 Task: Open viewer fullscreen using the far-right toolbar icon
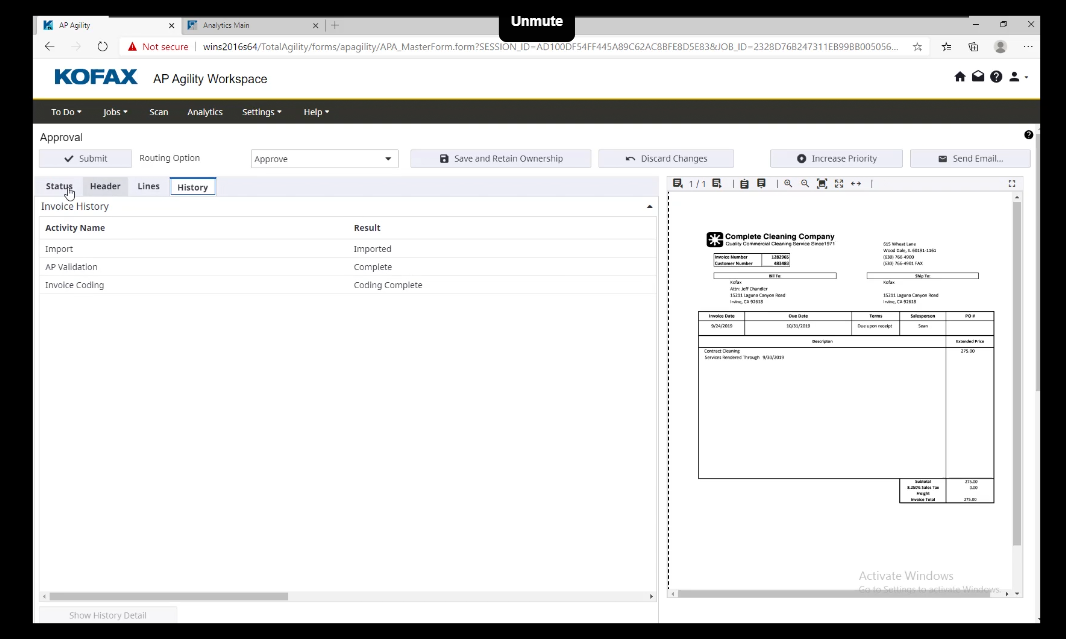1012,184
